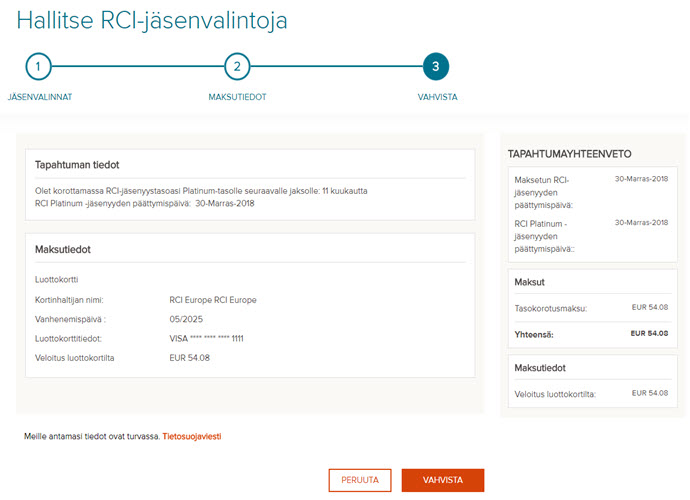Click the expiry value 05/2025
The height and width of the screenshot is (500, 690).
[x=186, y=320]
